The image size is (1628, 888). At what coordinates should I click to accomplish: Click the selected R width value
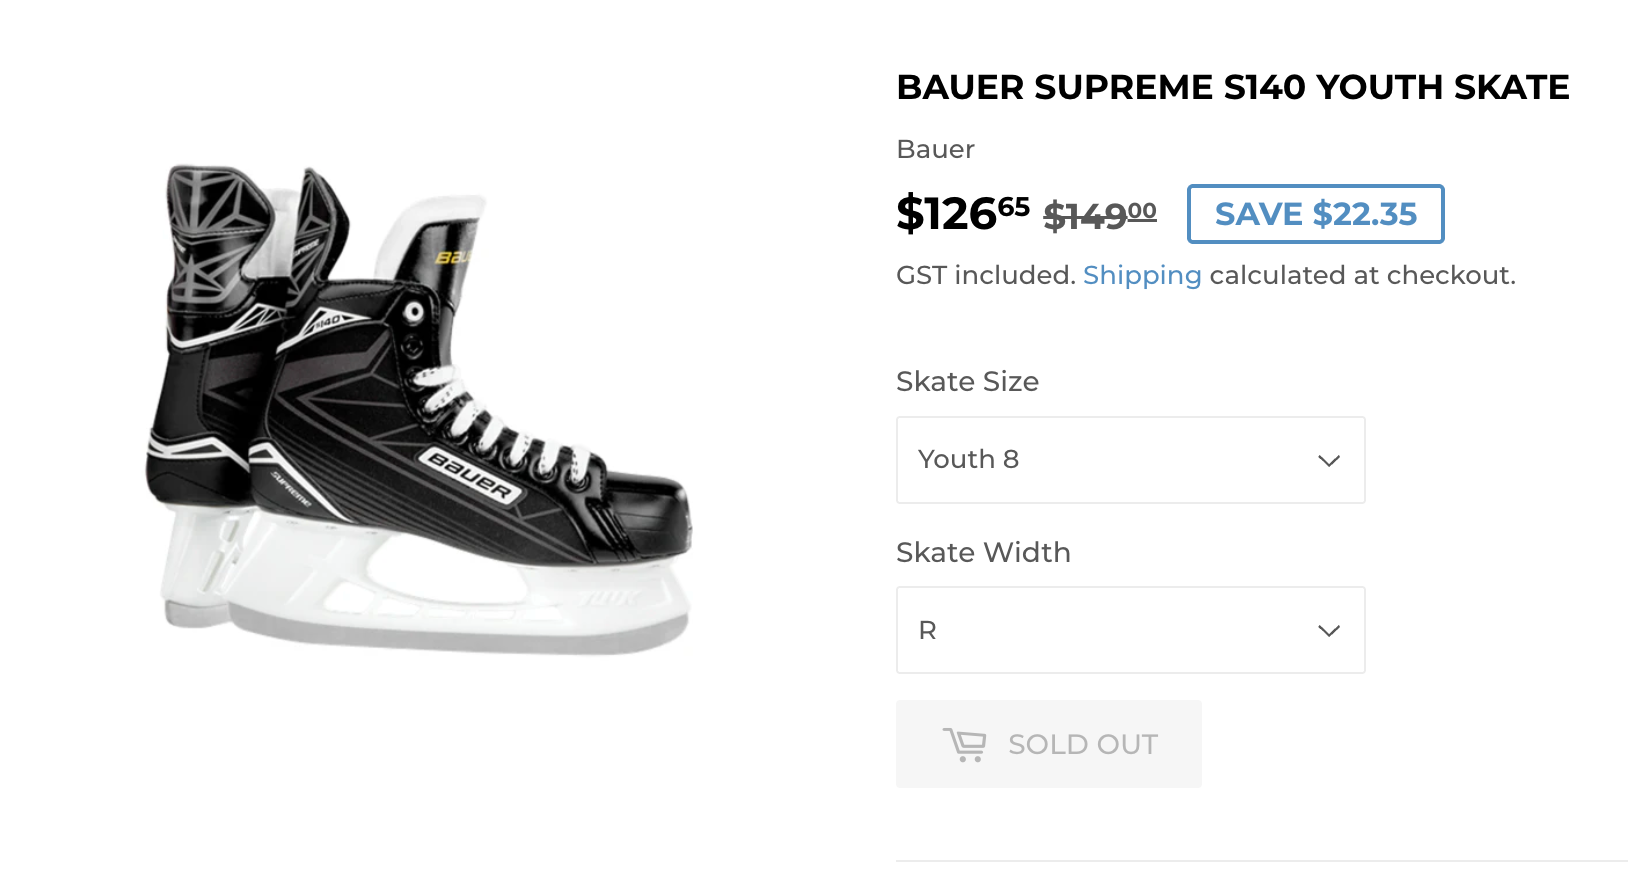pyautogui.click(x=928, y=631)
